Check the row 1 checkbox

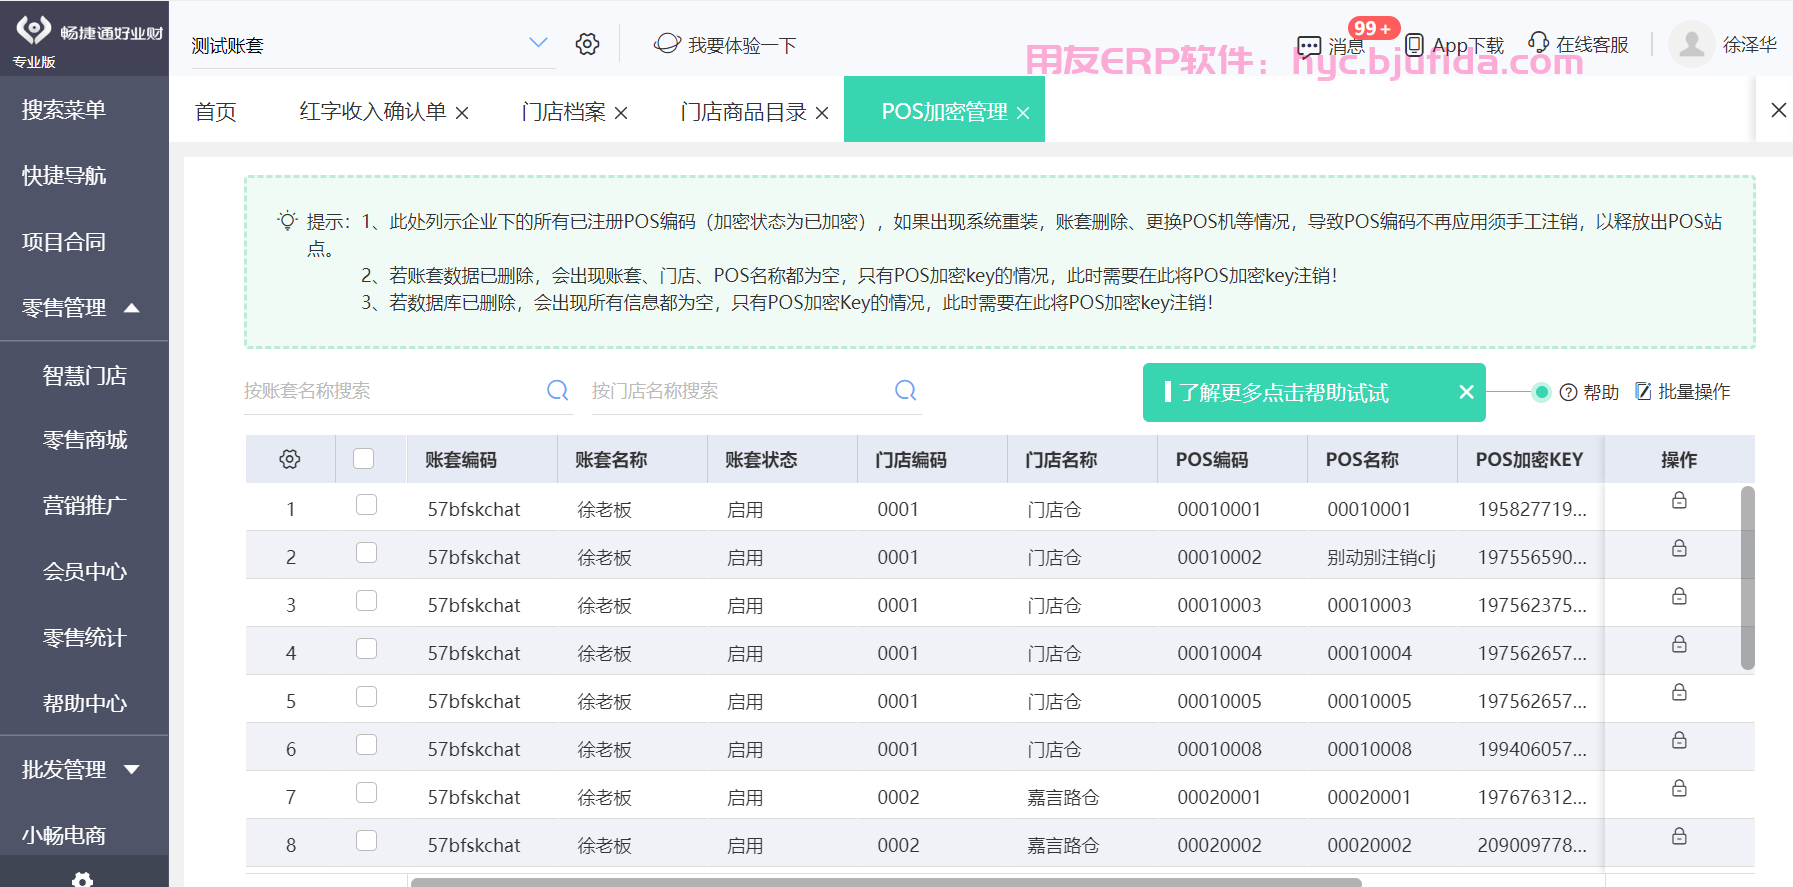pos(366,504)
